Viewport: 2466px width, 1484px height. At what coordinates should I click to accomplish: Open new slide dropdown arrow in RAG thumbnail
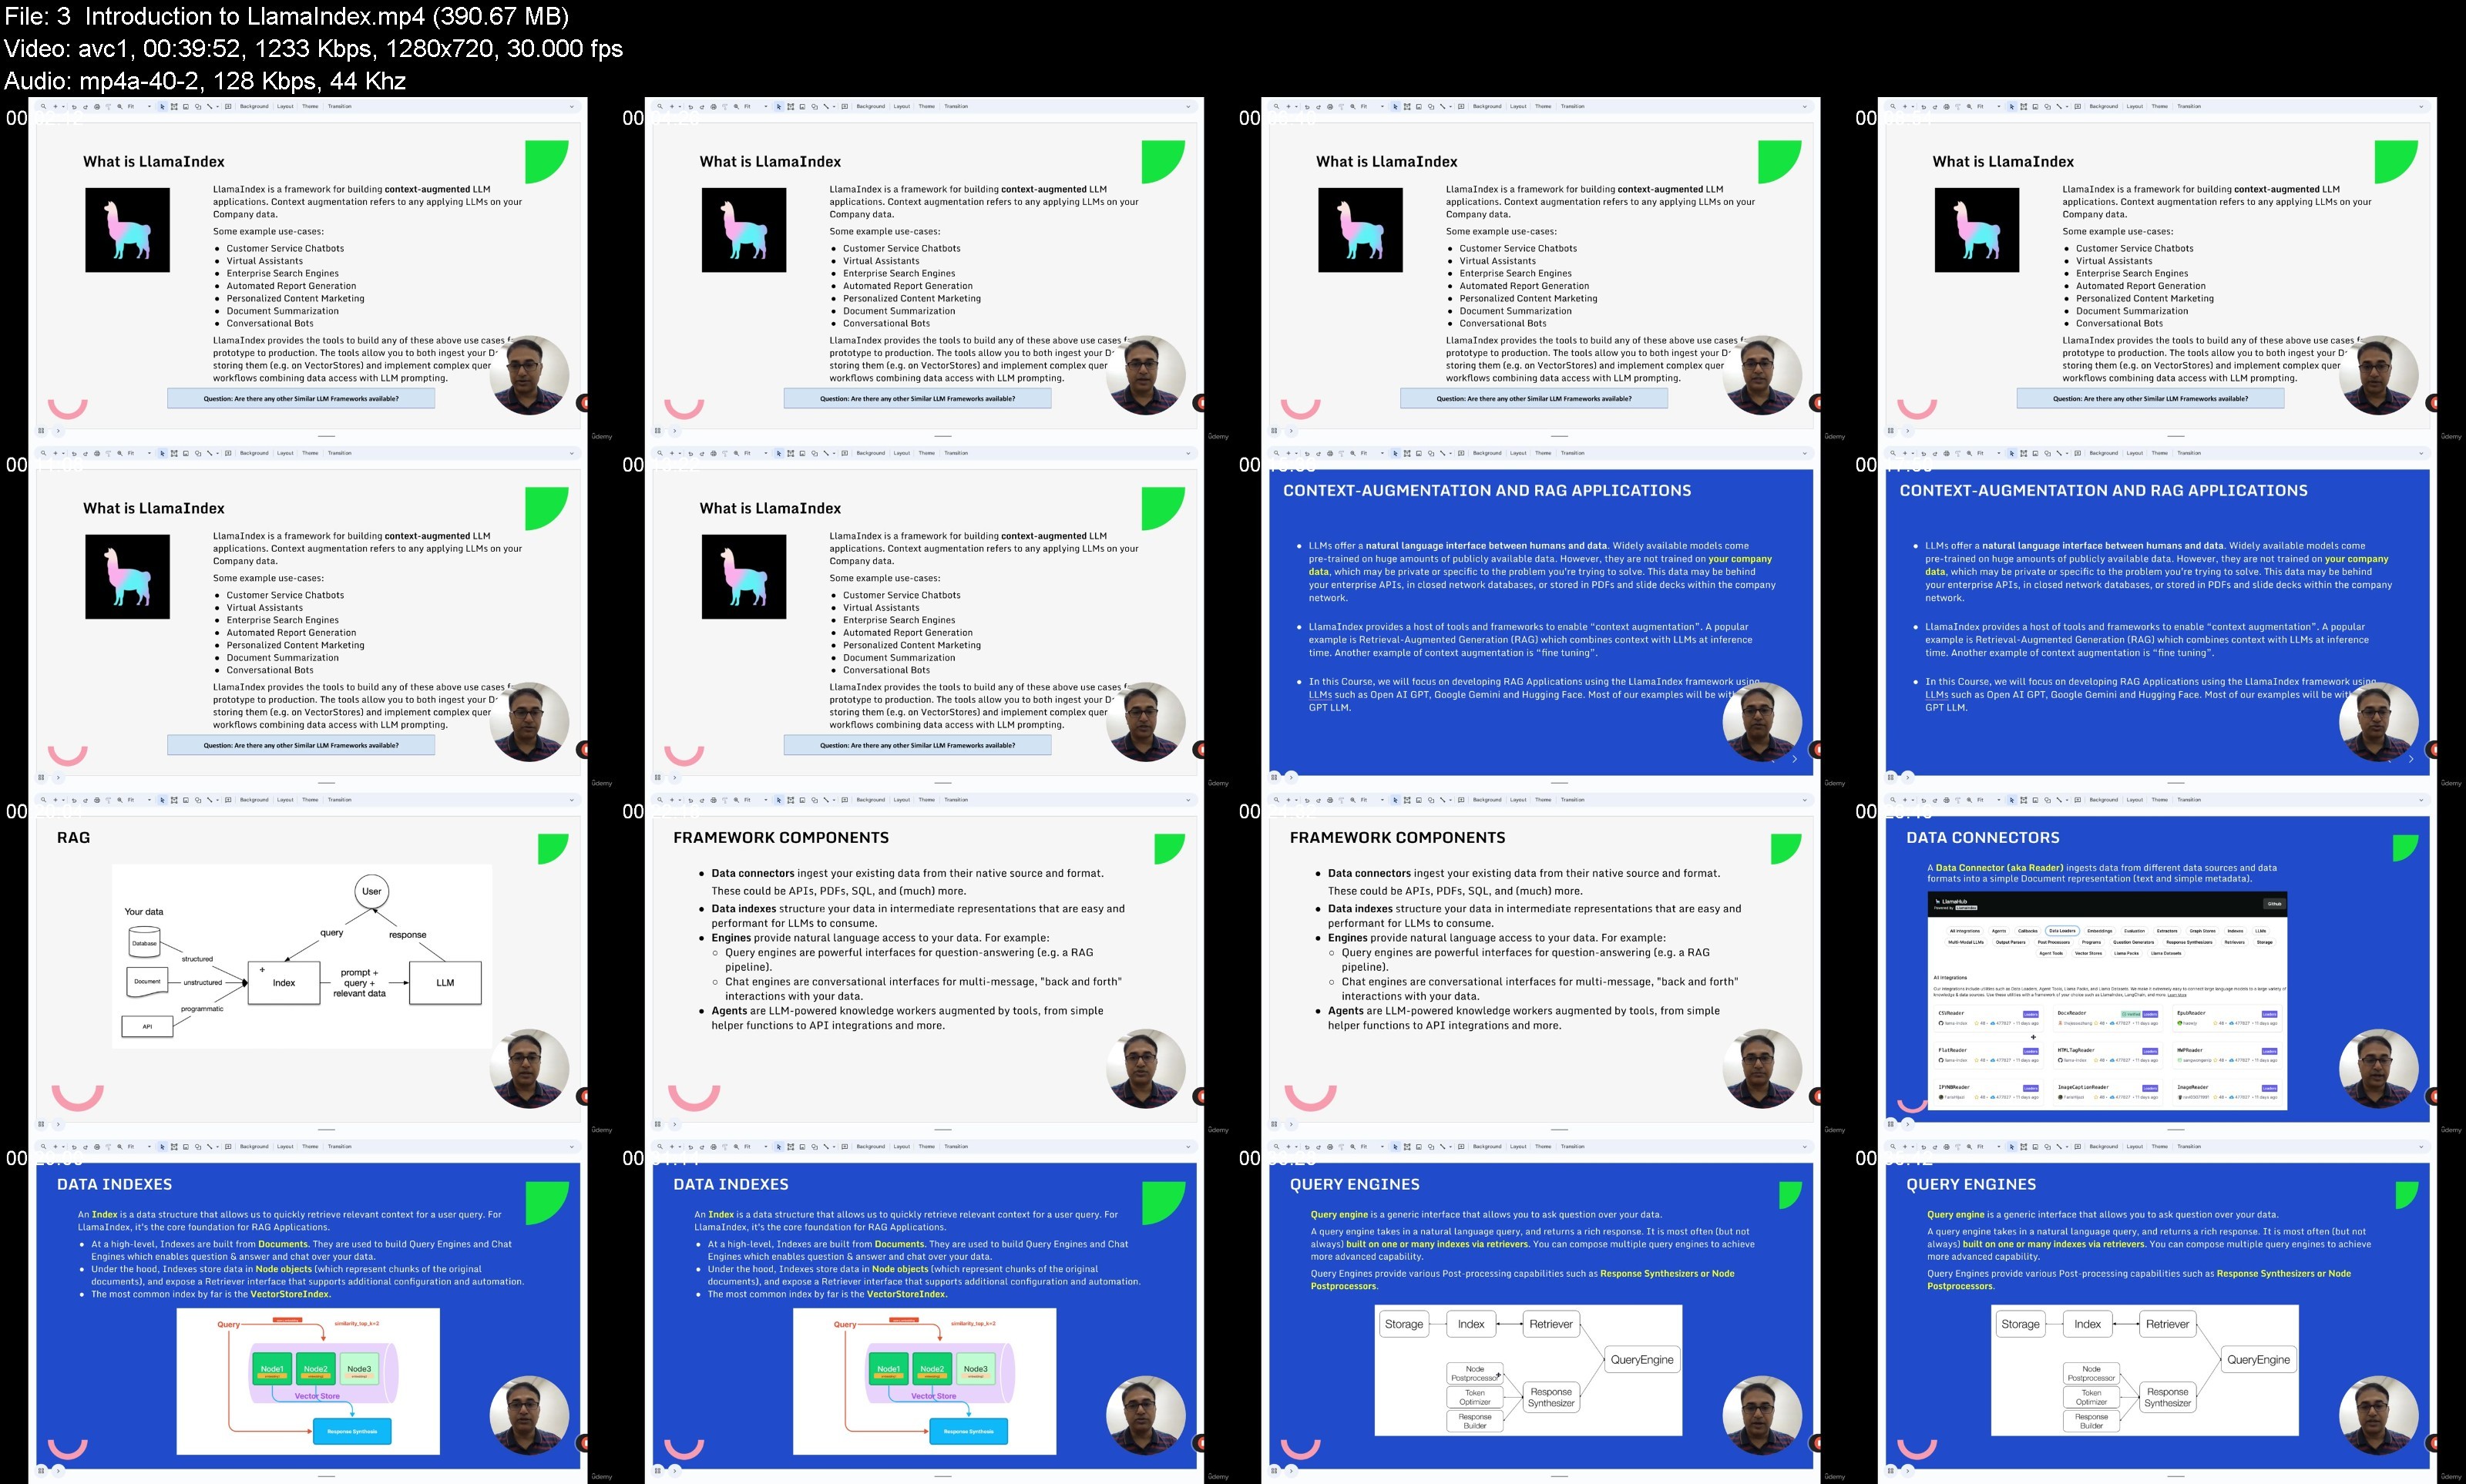pos(64,800)
